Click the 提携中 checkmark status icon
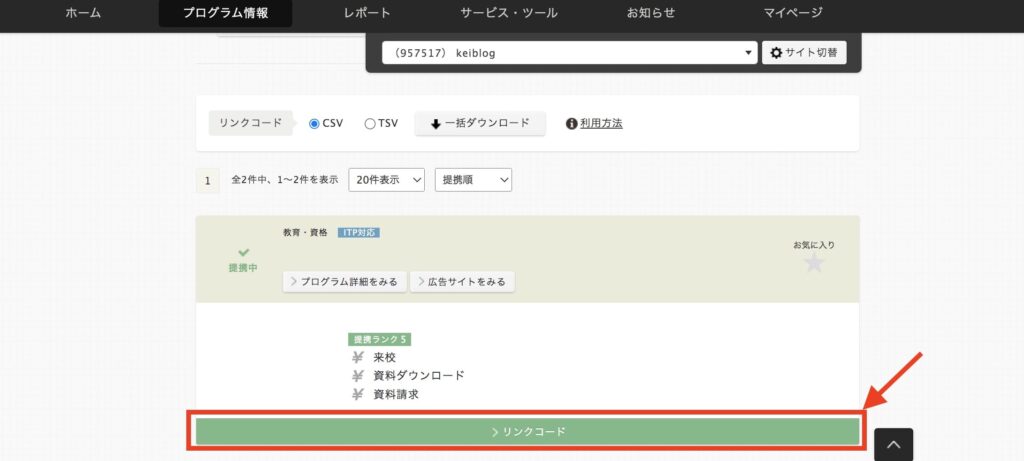Screen dimensions: 1024x461 point(243,252)
